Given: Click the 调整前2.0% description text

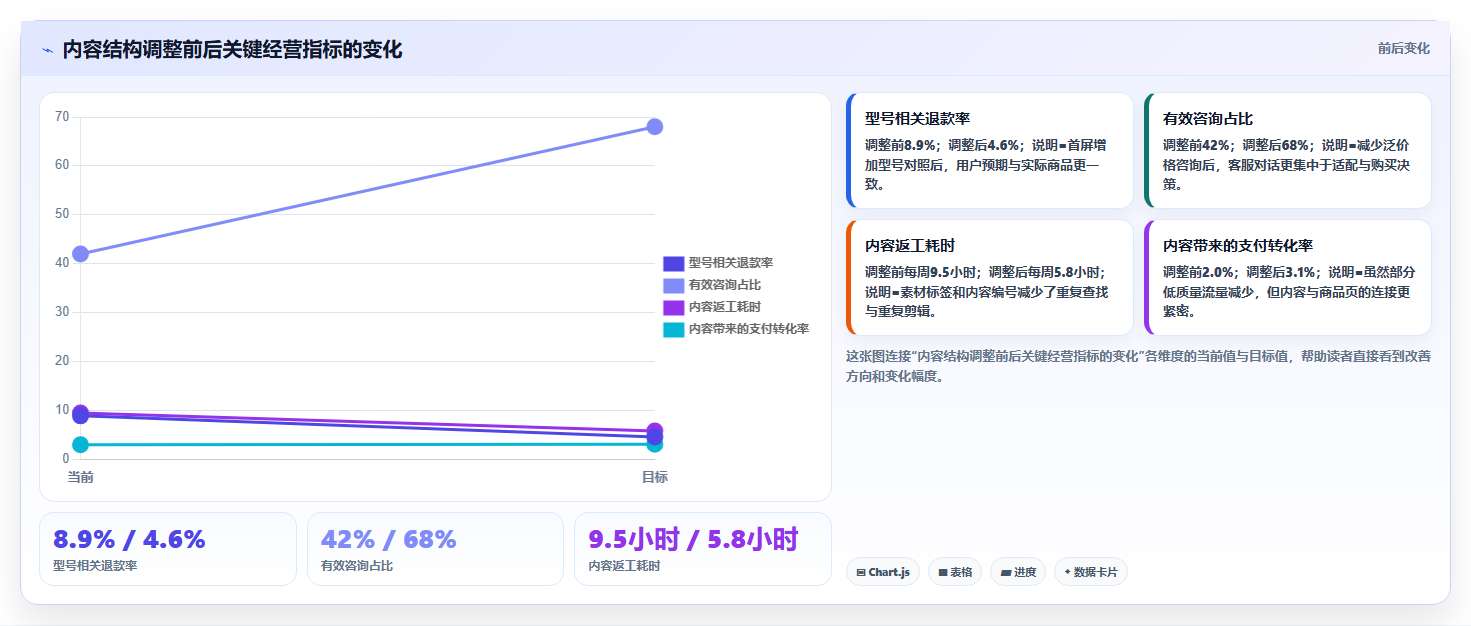Looking at the screenshot, I should click(1289, 291).
